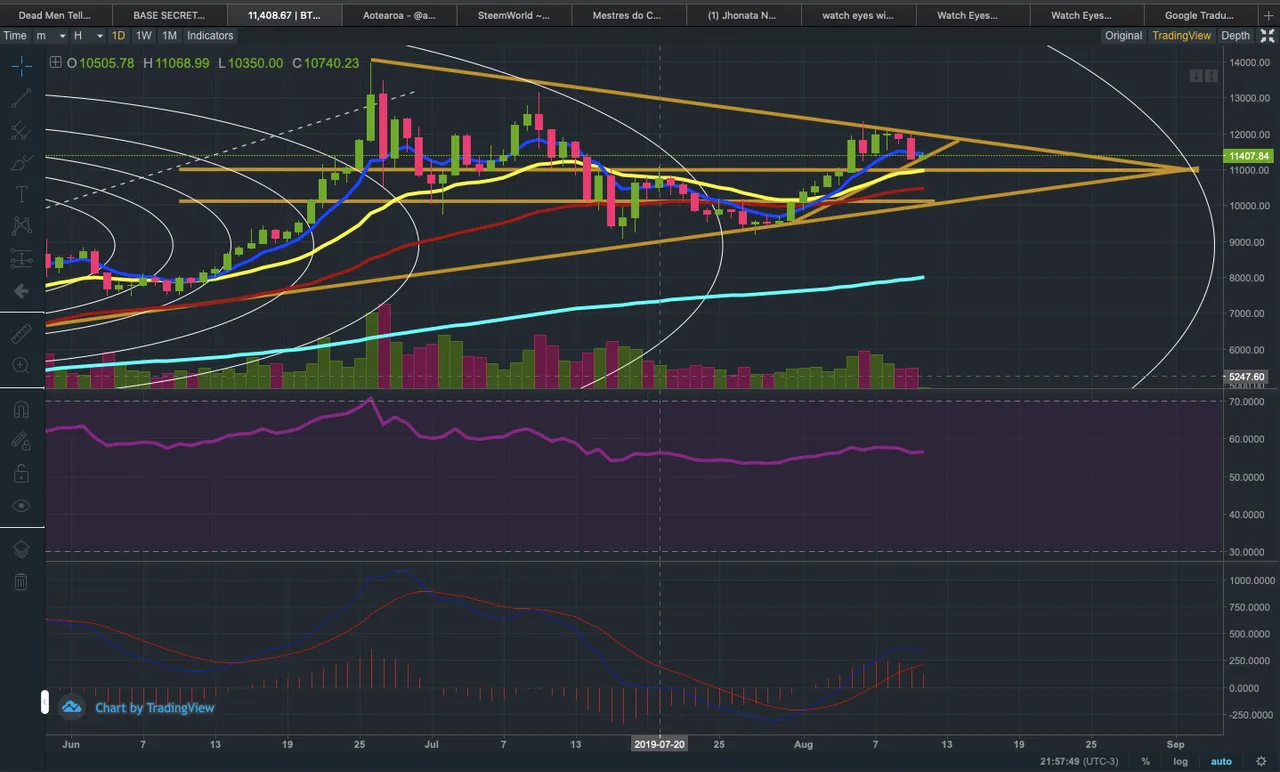Select the 1M timeframe

169,35
